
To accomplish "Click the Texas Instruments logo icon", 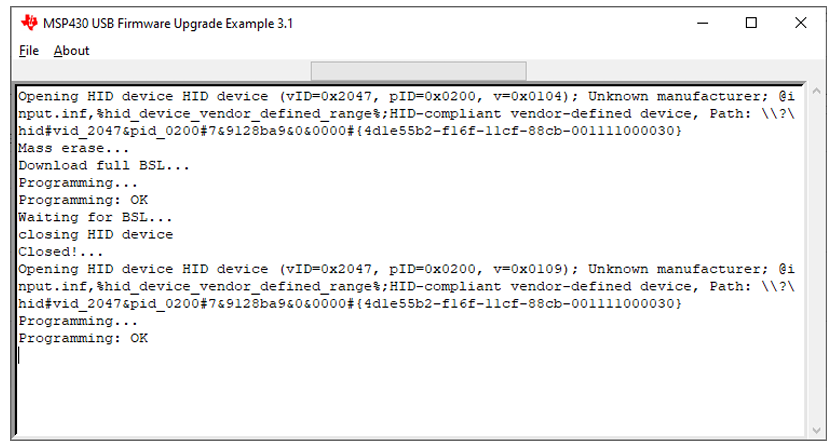I will point(27,23).
